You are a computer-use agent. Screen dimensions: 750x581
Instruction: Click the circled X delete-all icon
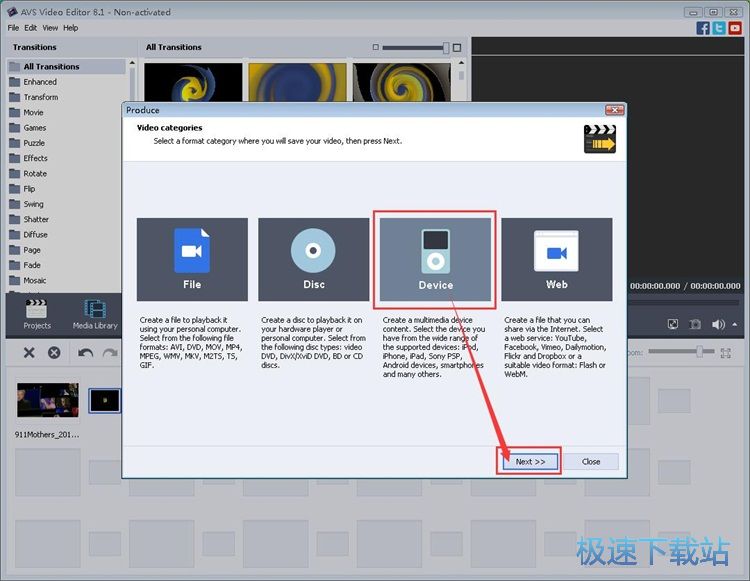54,353
